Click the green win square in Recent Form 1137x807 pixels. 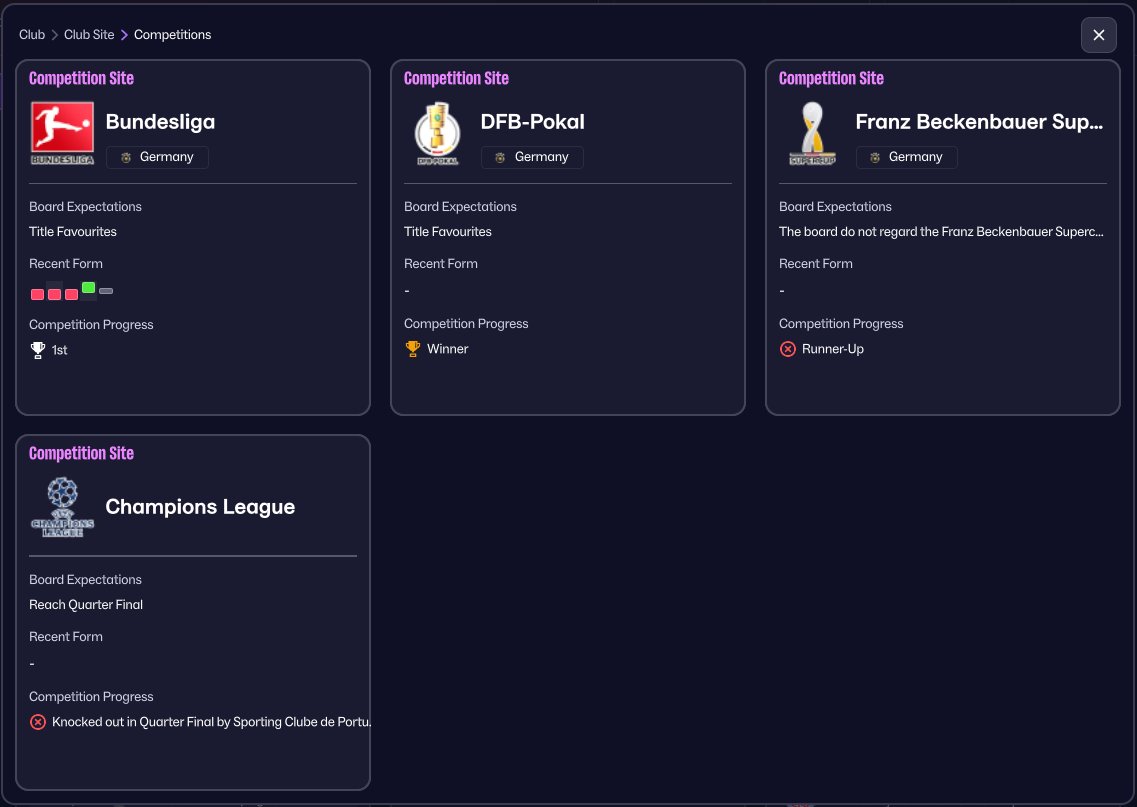[88, 288]
